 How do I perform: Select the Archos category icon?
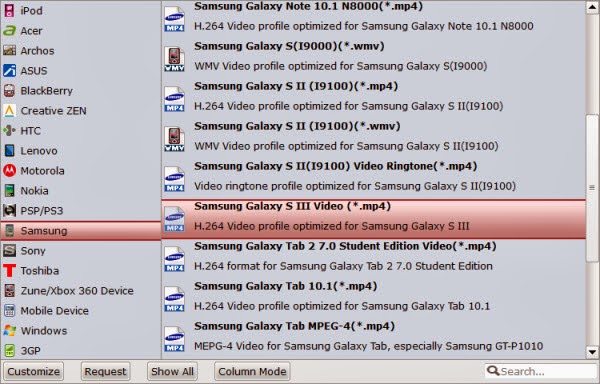coord(9,50)
